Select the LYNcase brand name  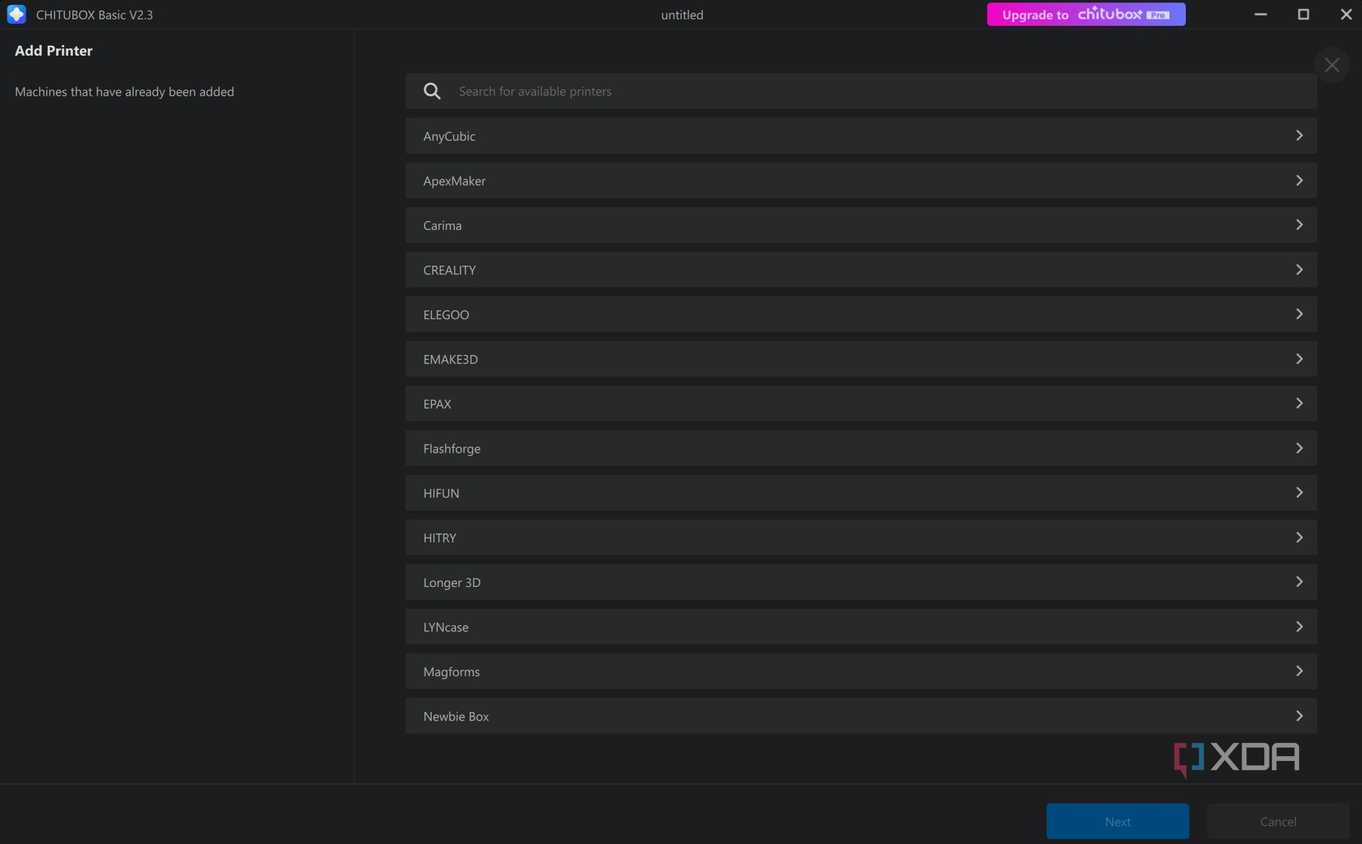pyautogui.click(x=446, y=627)
